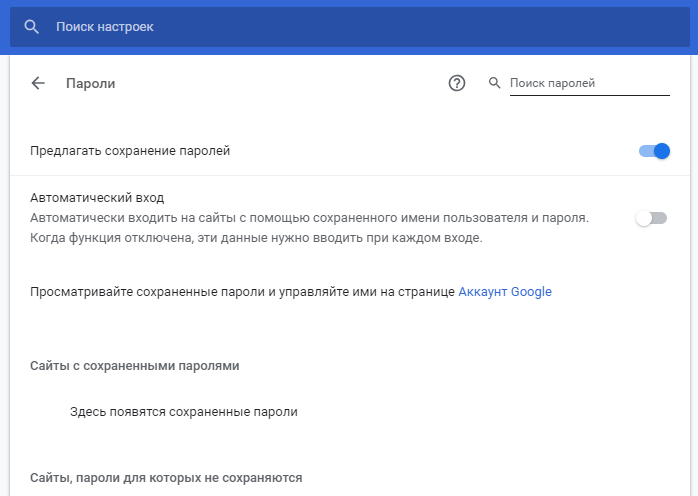Click the Автоматически входить на сайты description line
698x496 pixels.
309,218
